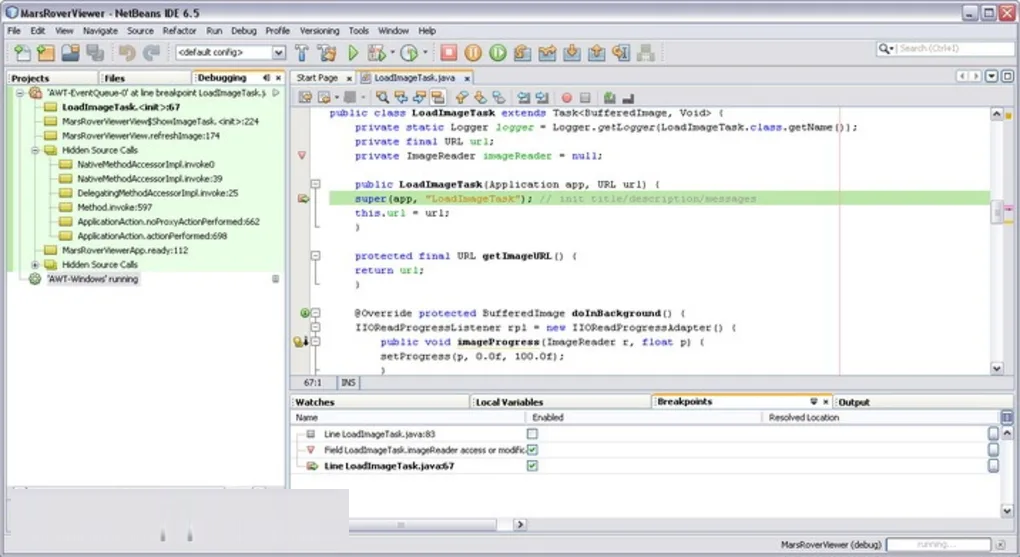Click the Open Project toolbar icon

tap(71, 53)
